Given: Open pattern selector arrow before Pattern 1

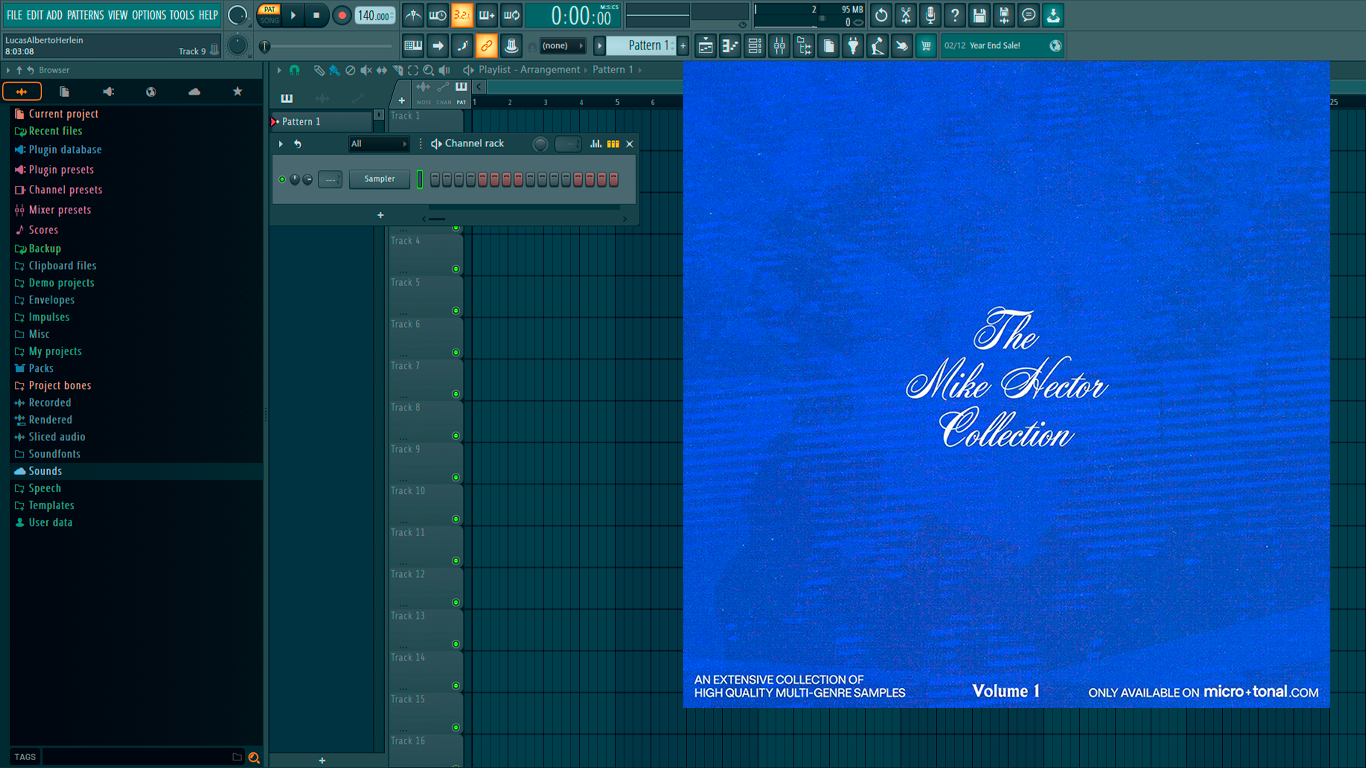Looking at the screenshot, I should coord(600,45).
